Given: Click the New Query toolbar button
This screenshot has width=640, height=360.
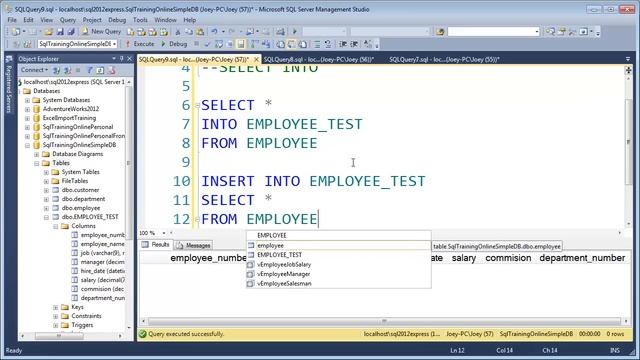Looking at the screenshot, I should [101, 31].
